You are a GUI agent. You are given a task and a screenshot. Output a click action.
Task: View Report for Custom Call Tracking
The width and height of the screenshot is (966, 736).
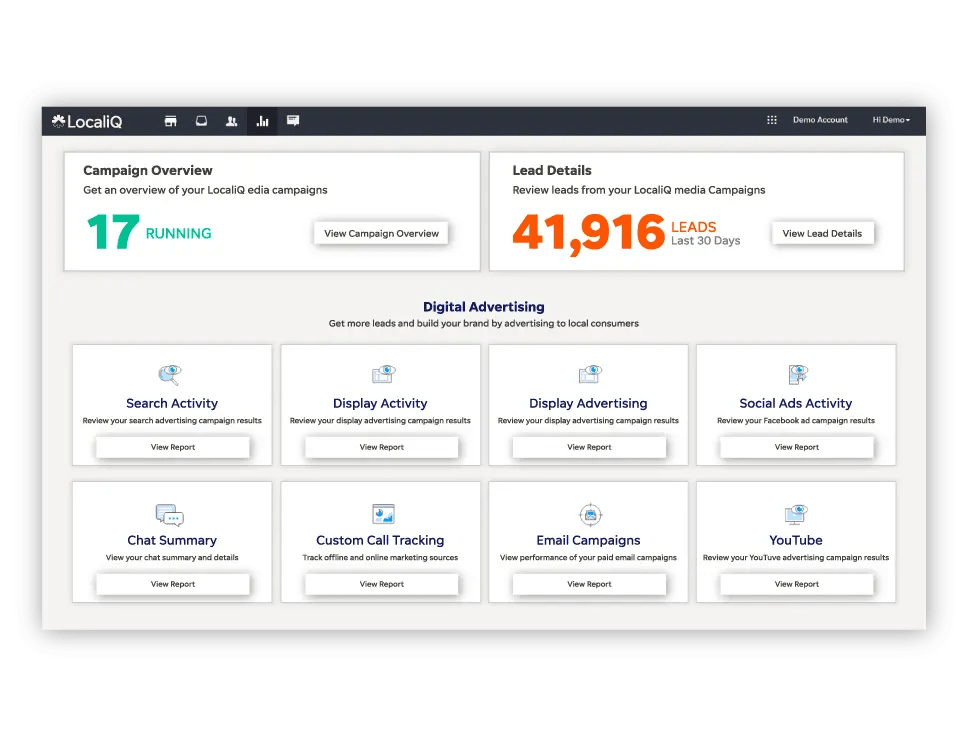(381, 584)
